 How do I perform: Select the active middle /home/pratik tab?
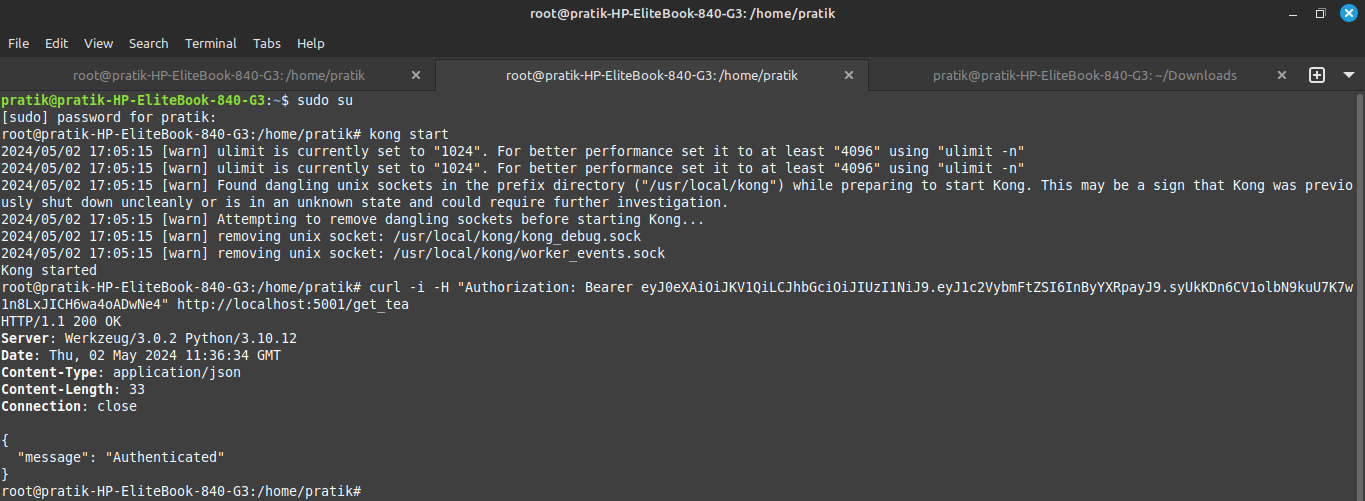point(652,75)
